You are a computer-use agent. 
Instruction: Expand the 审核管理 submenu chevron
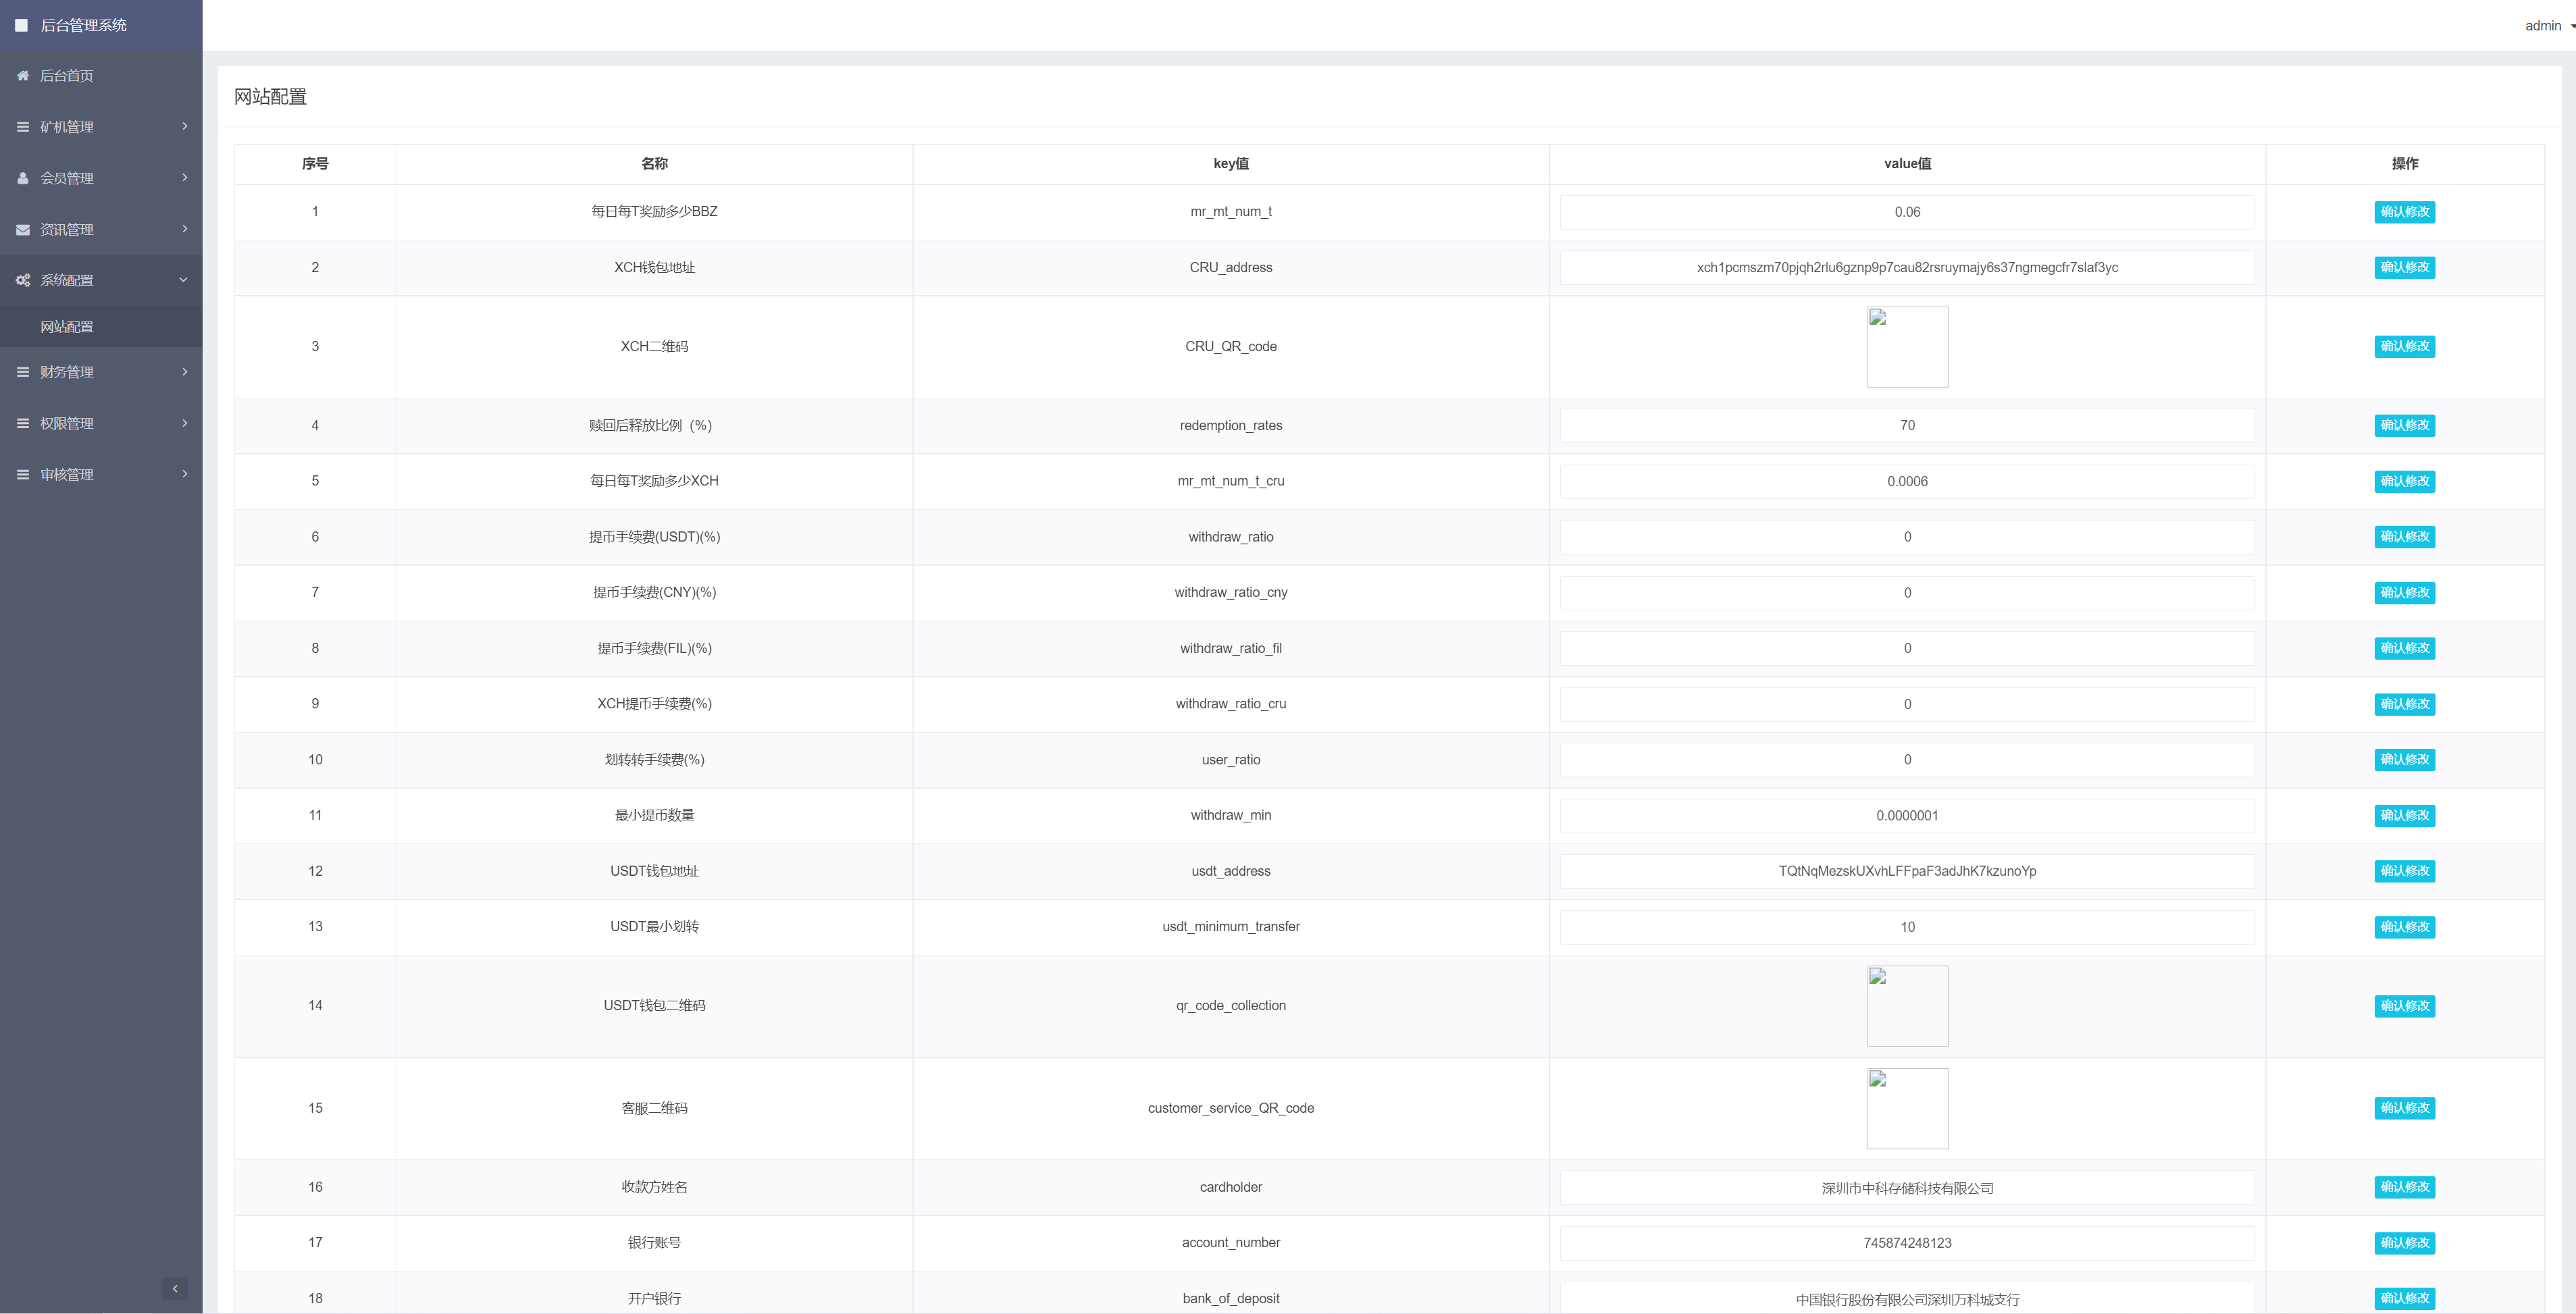pos(185,474)
